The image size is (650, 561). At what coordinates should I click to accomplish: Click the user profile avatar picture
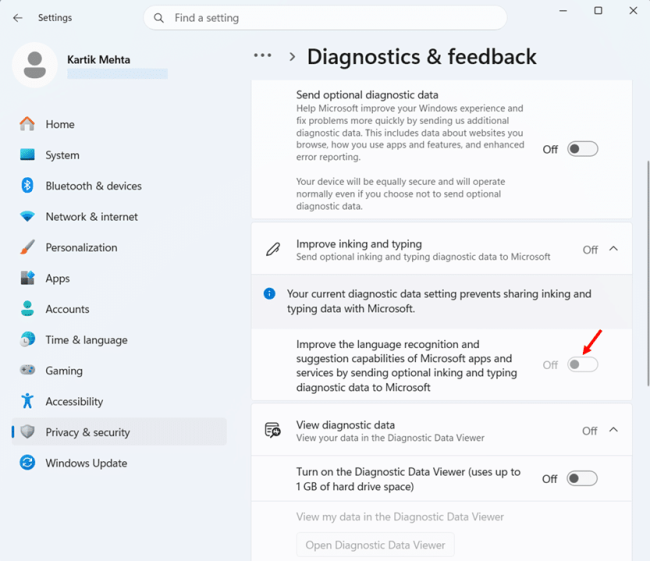[x=35, y=65]
